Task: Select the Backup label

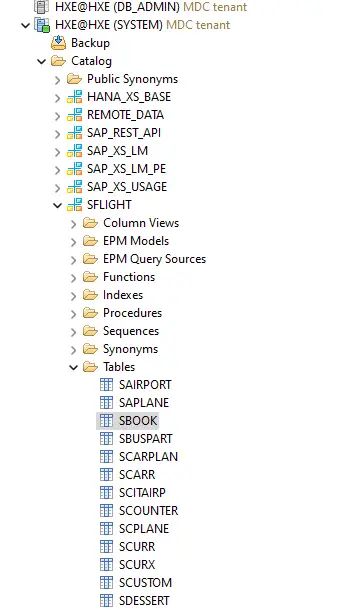Action: click(x=90, y=43)
